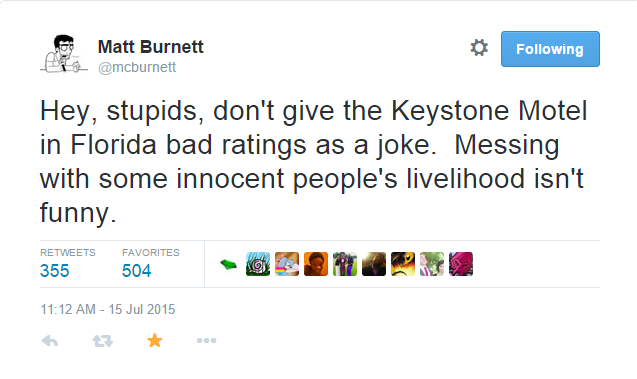This screenshot has height=379, width=637.
Task: Click Matt Burnett's cartoon profile avatar
Action: click(x=64, y=54)
